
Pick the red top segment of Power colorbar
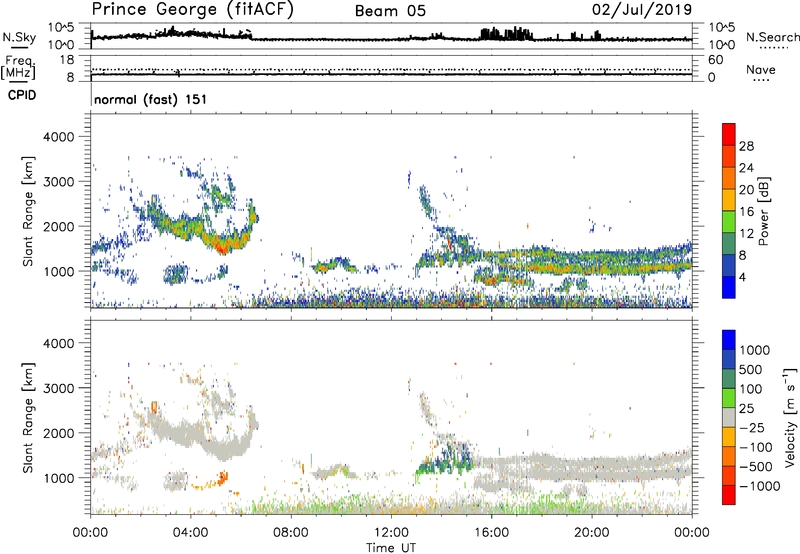(x=729, y=134)
